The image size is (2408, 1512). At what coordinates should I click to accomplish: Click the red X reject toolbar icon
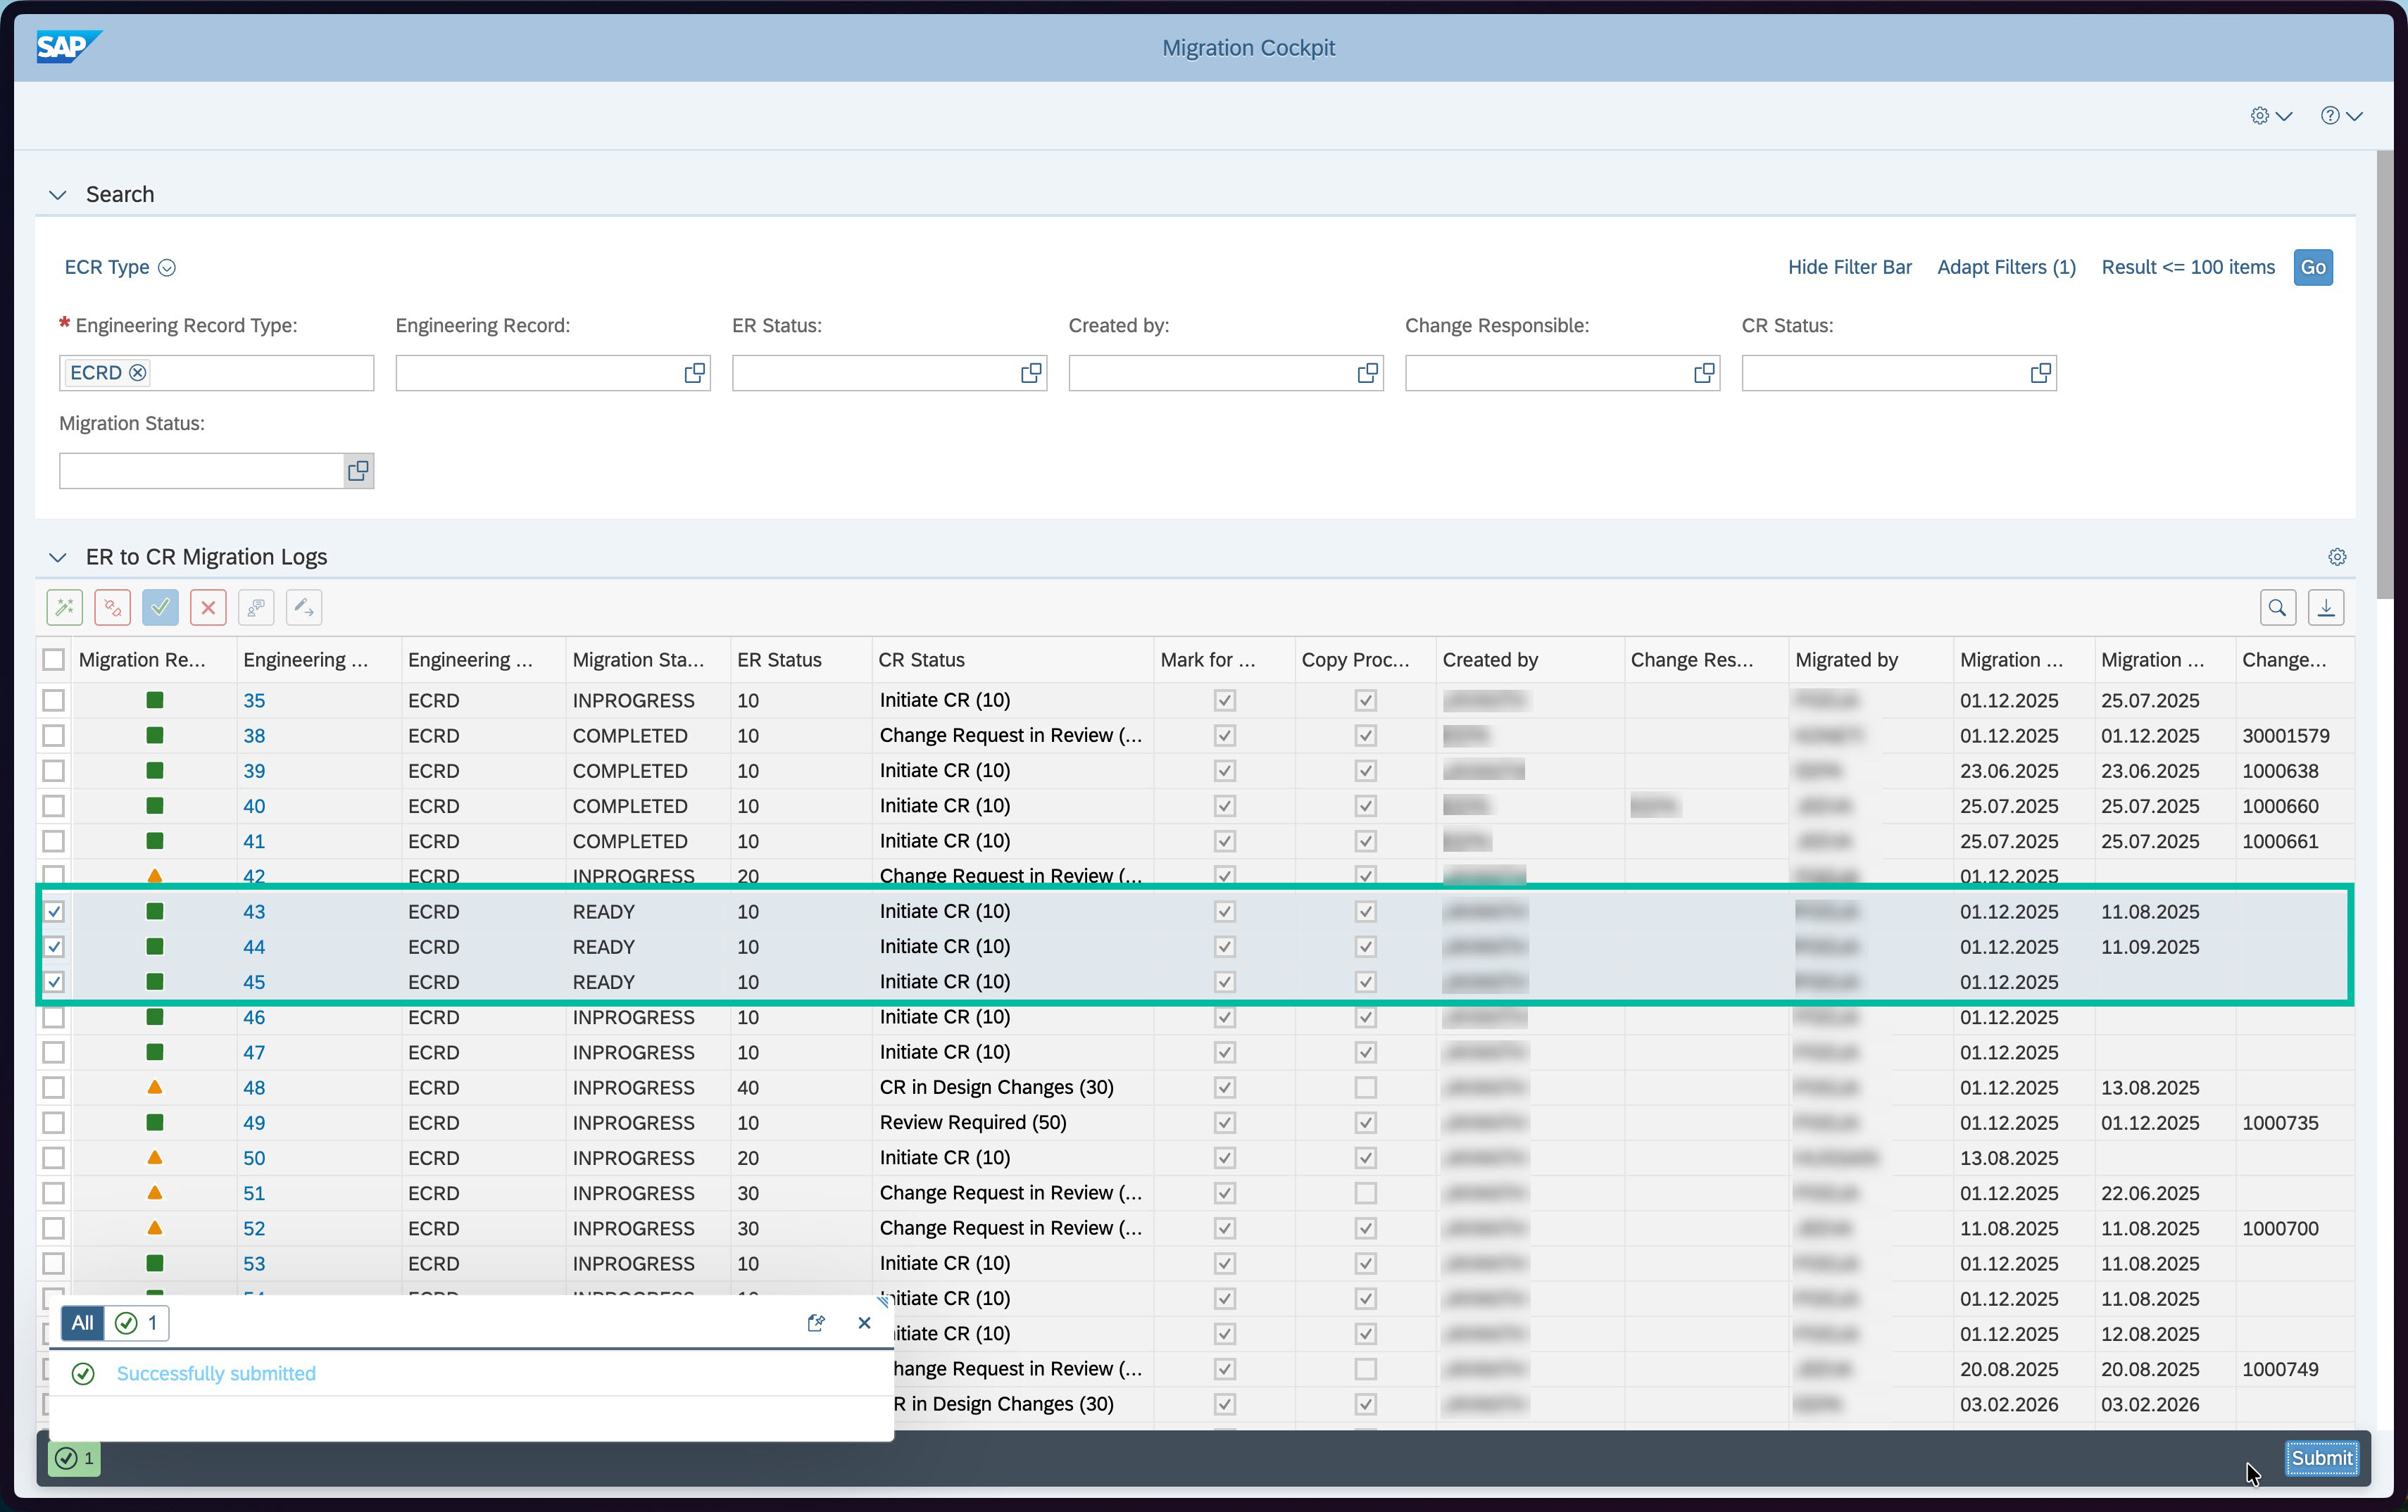[x=208, y=607]
